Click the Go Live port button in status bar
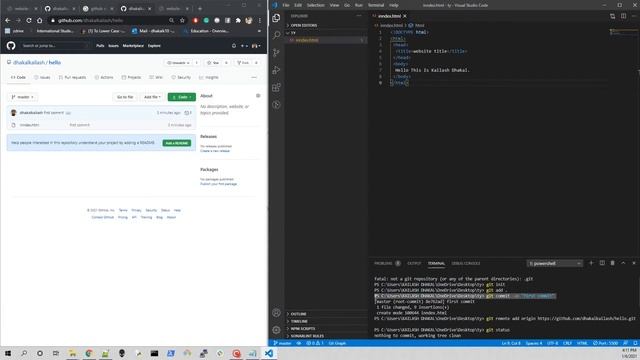 tap(605, 343)
